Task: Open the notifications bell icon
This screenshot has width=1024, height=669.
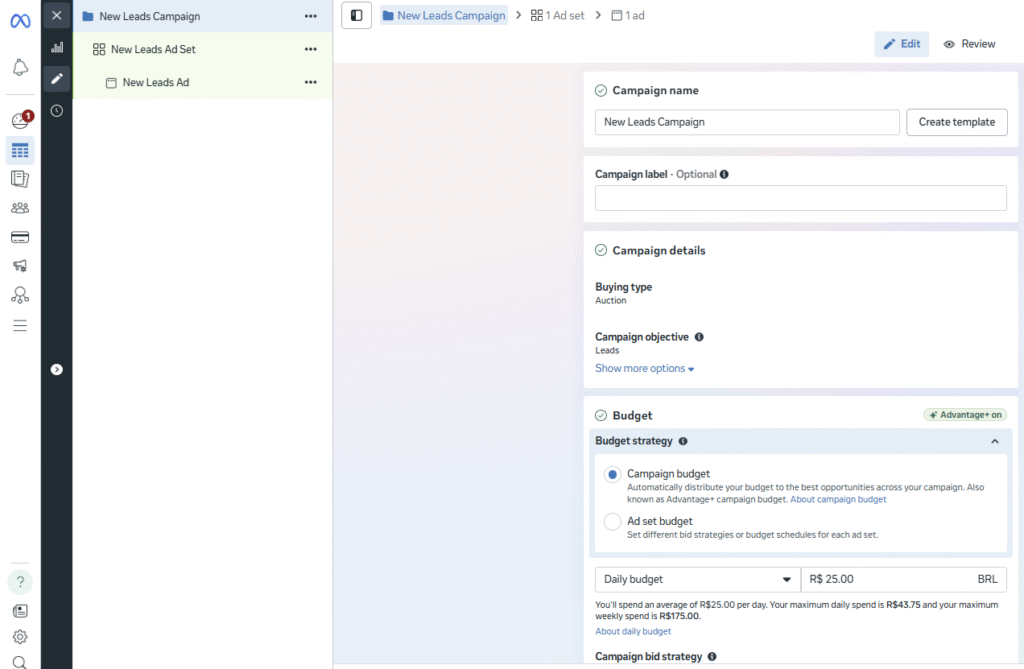Action: [x=20, y=68]
